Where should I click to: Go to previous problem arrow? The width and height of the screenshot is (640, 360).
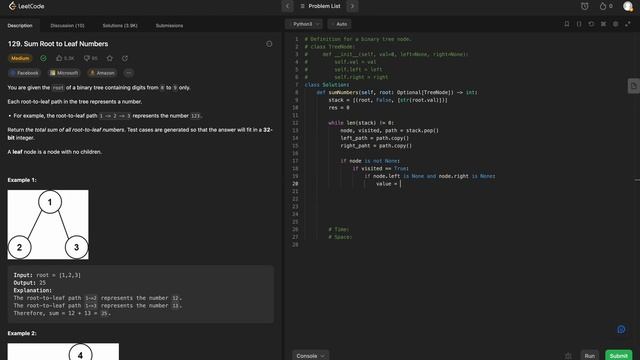tap(287, 6)
